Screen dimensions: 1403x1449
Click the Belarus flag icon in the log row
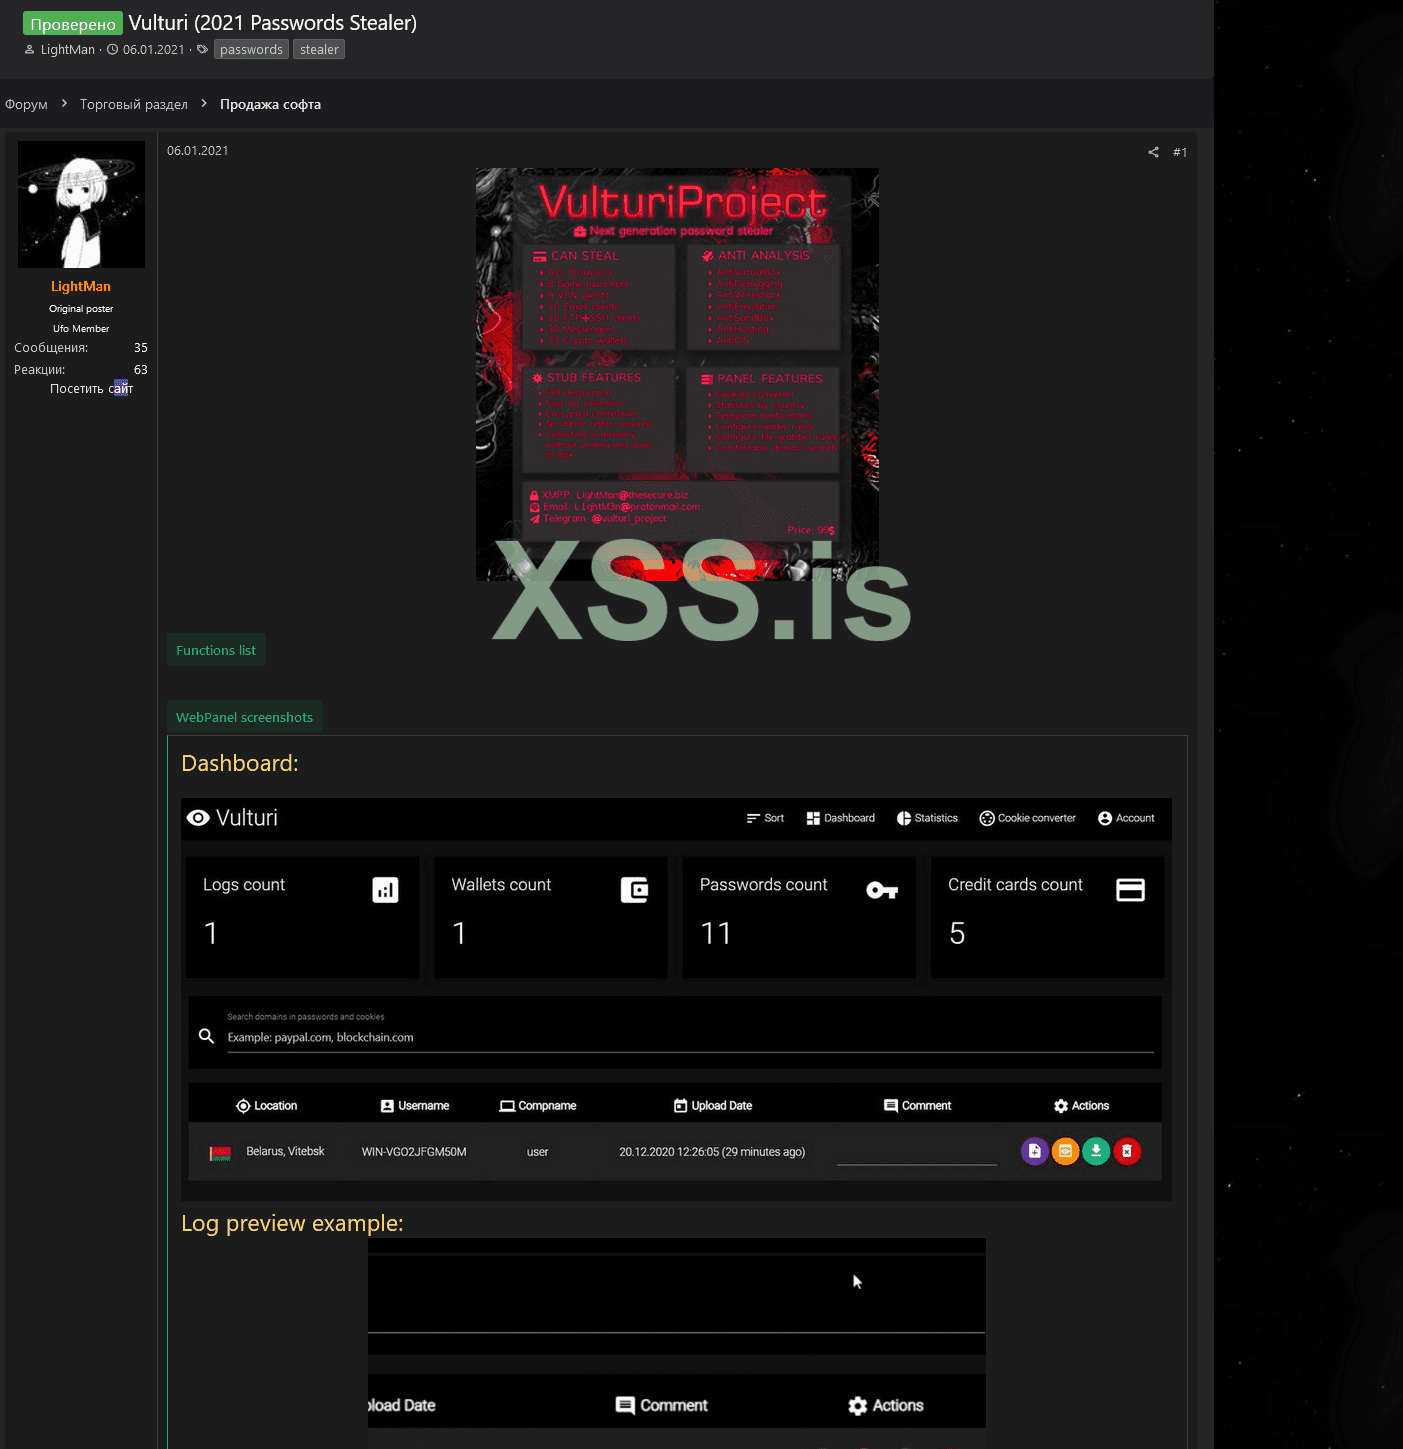coord(220,1153)
